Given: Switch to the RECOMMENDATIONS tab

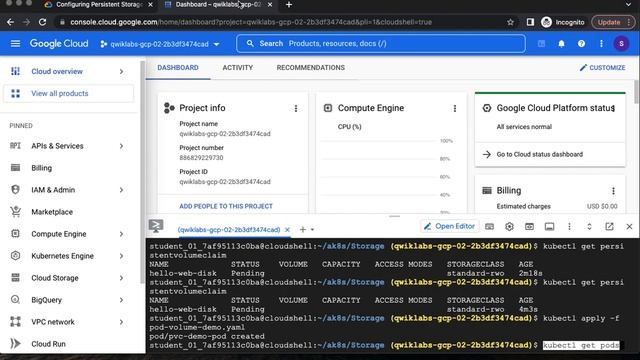Looking at the screenshot, I should coord(311,68).
